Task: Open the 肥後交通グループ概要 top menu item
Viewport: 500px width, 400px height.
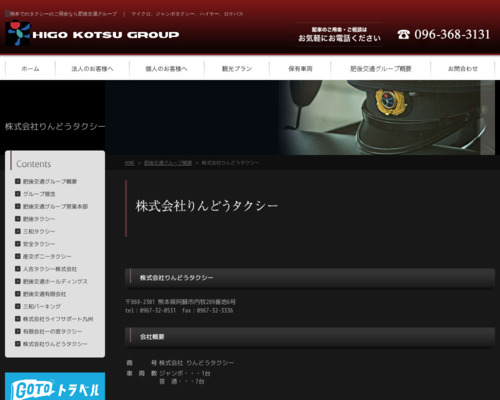Action: coord(381,69)
